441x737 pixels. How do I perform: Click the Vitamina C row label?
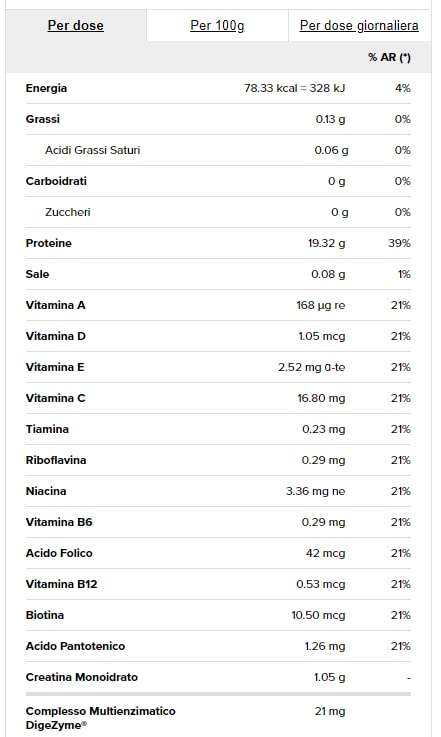click(55, 398)
